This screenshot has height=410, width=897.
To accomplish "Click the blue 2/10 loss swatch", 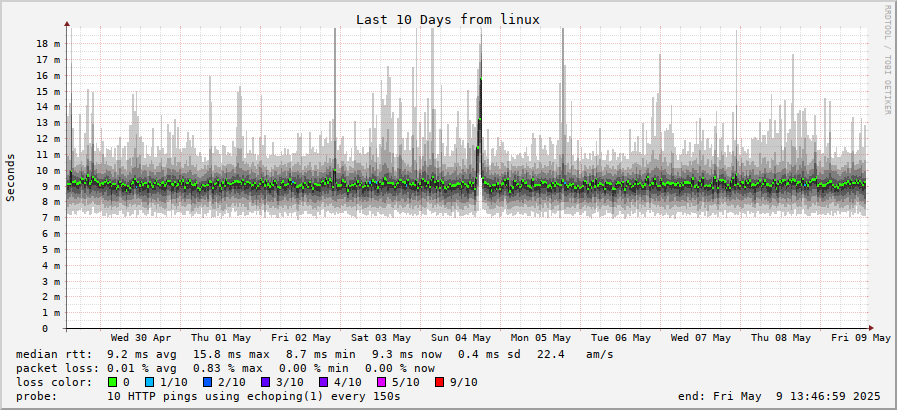I will (x=207, y=382).
